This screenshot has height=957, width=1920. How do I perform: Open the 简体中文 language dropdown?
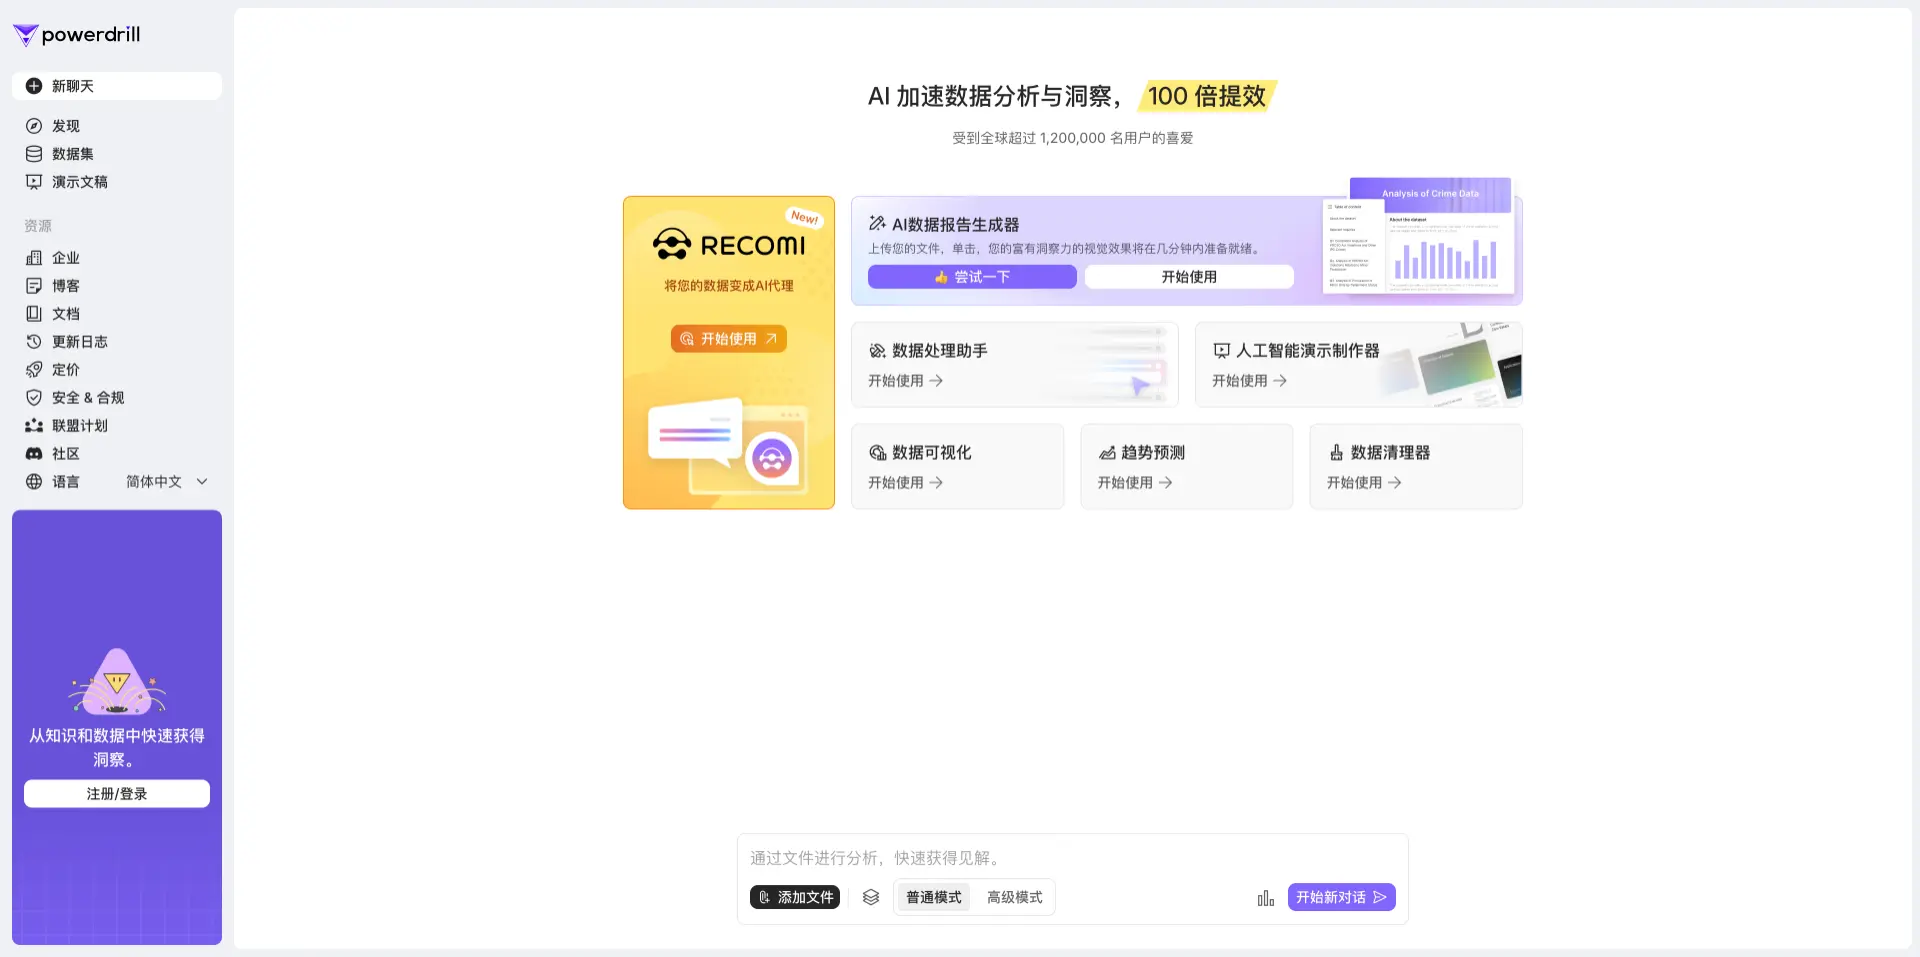(x=167, y=482)
